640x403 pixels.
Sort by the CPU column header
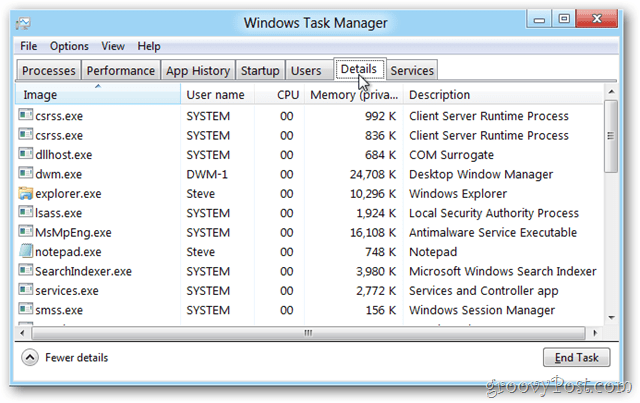(280, 95)
